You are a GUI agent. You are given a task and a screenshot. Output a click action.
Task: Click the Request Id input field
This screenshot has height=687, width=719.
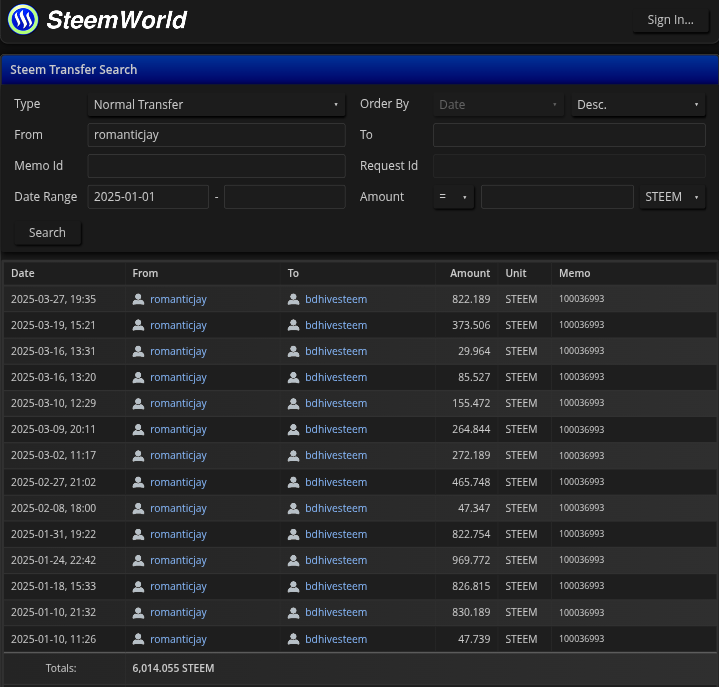pyautogui.click(x=569, y=166)
